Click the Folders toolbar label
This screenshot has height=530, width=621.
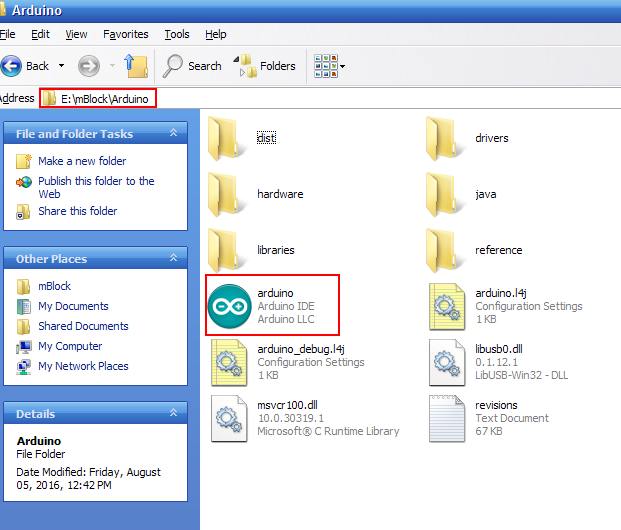pos(278,66)
